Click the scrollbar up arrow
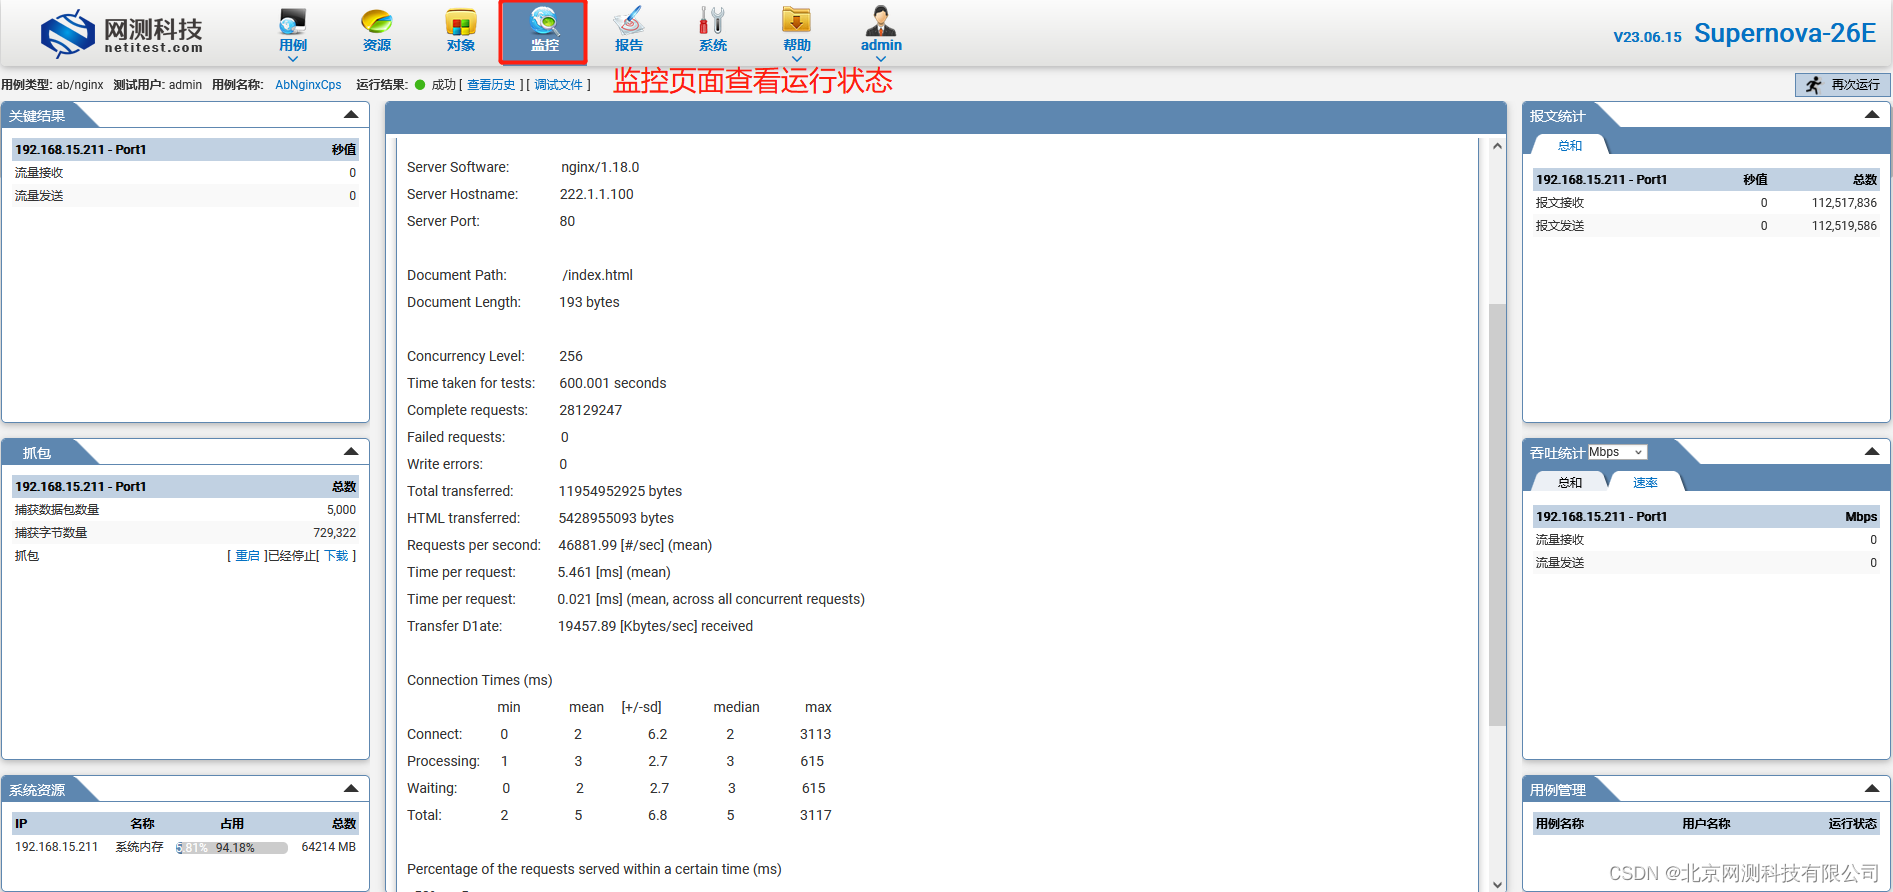1893x892 pixels. pyautogui.click(x=1497, y=146)
